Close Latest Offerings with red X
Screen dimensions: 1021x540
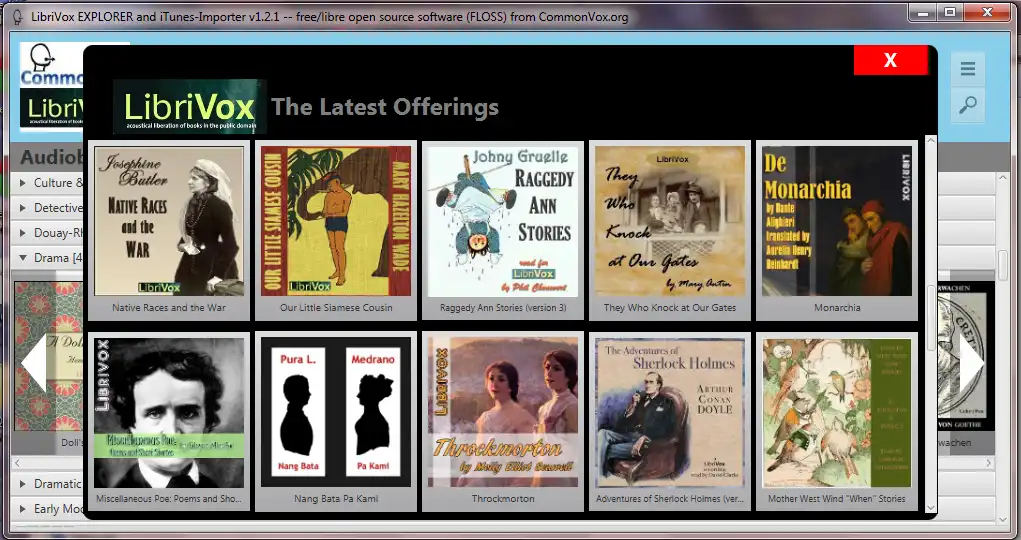[890, 61]
